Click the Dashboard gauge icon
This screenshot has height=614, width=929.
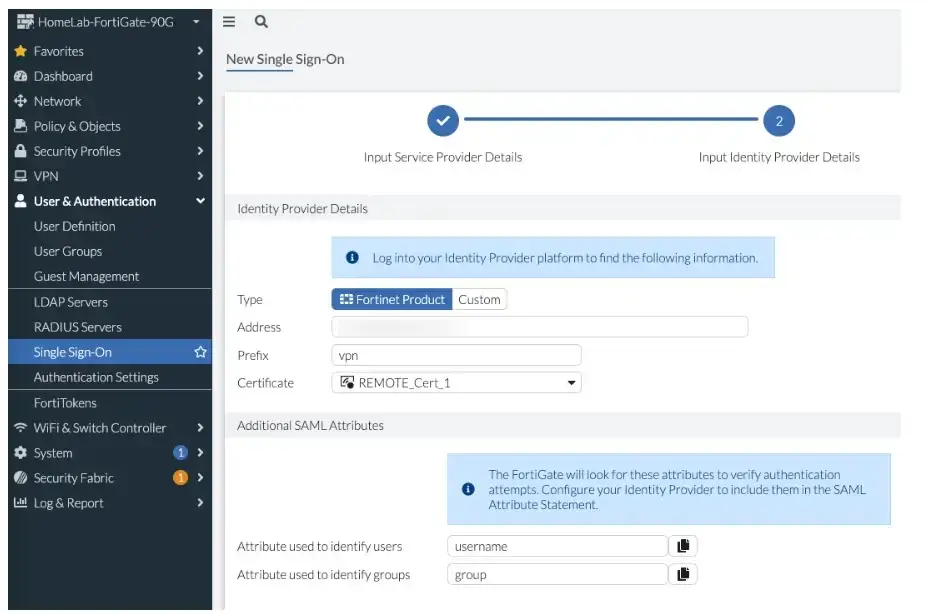click(x=20, y=76)
